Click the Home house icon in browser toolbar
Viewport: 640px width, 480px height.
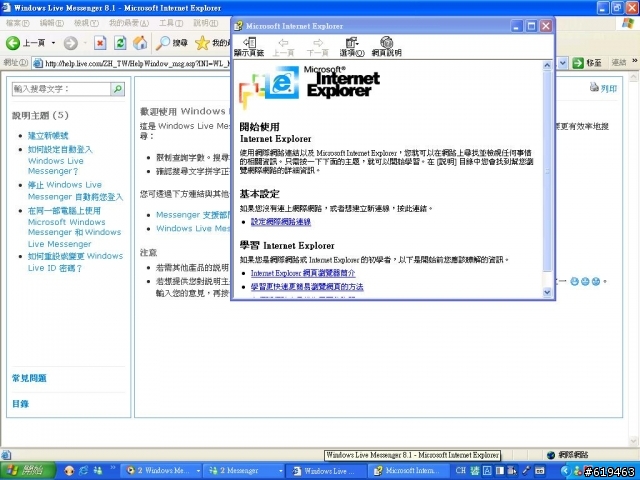click(140, 42)
